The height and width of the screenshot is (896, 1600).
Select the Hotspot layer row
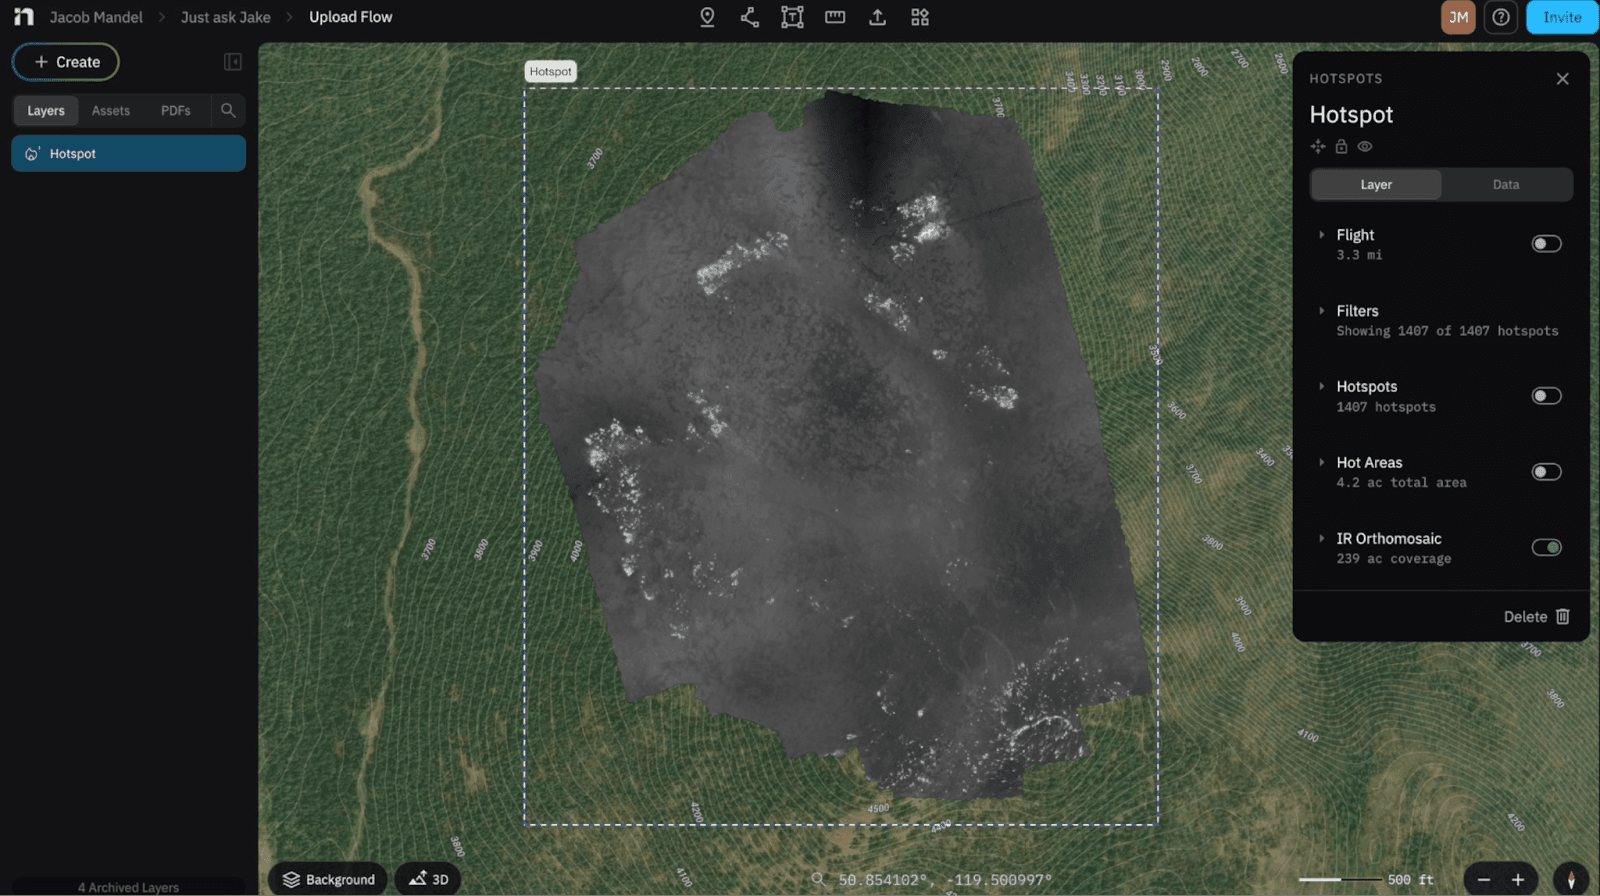tap(129, 154)
